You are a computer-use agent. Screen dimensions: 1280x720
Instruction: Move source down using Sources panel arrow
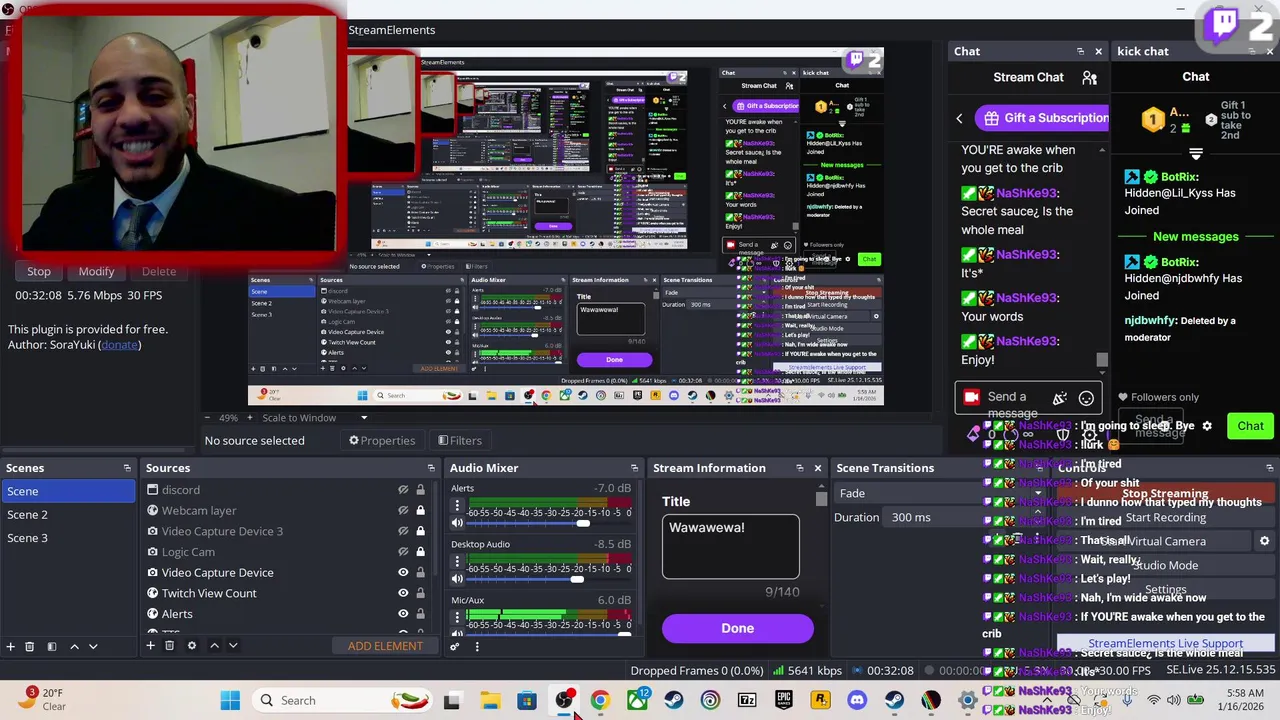click(233, 645)
